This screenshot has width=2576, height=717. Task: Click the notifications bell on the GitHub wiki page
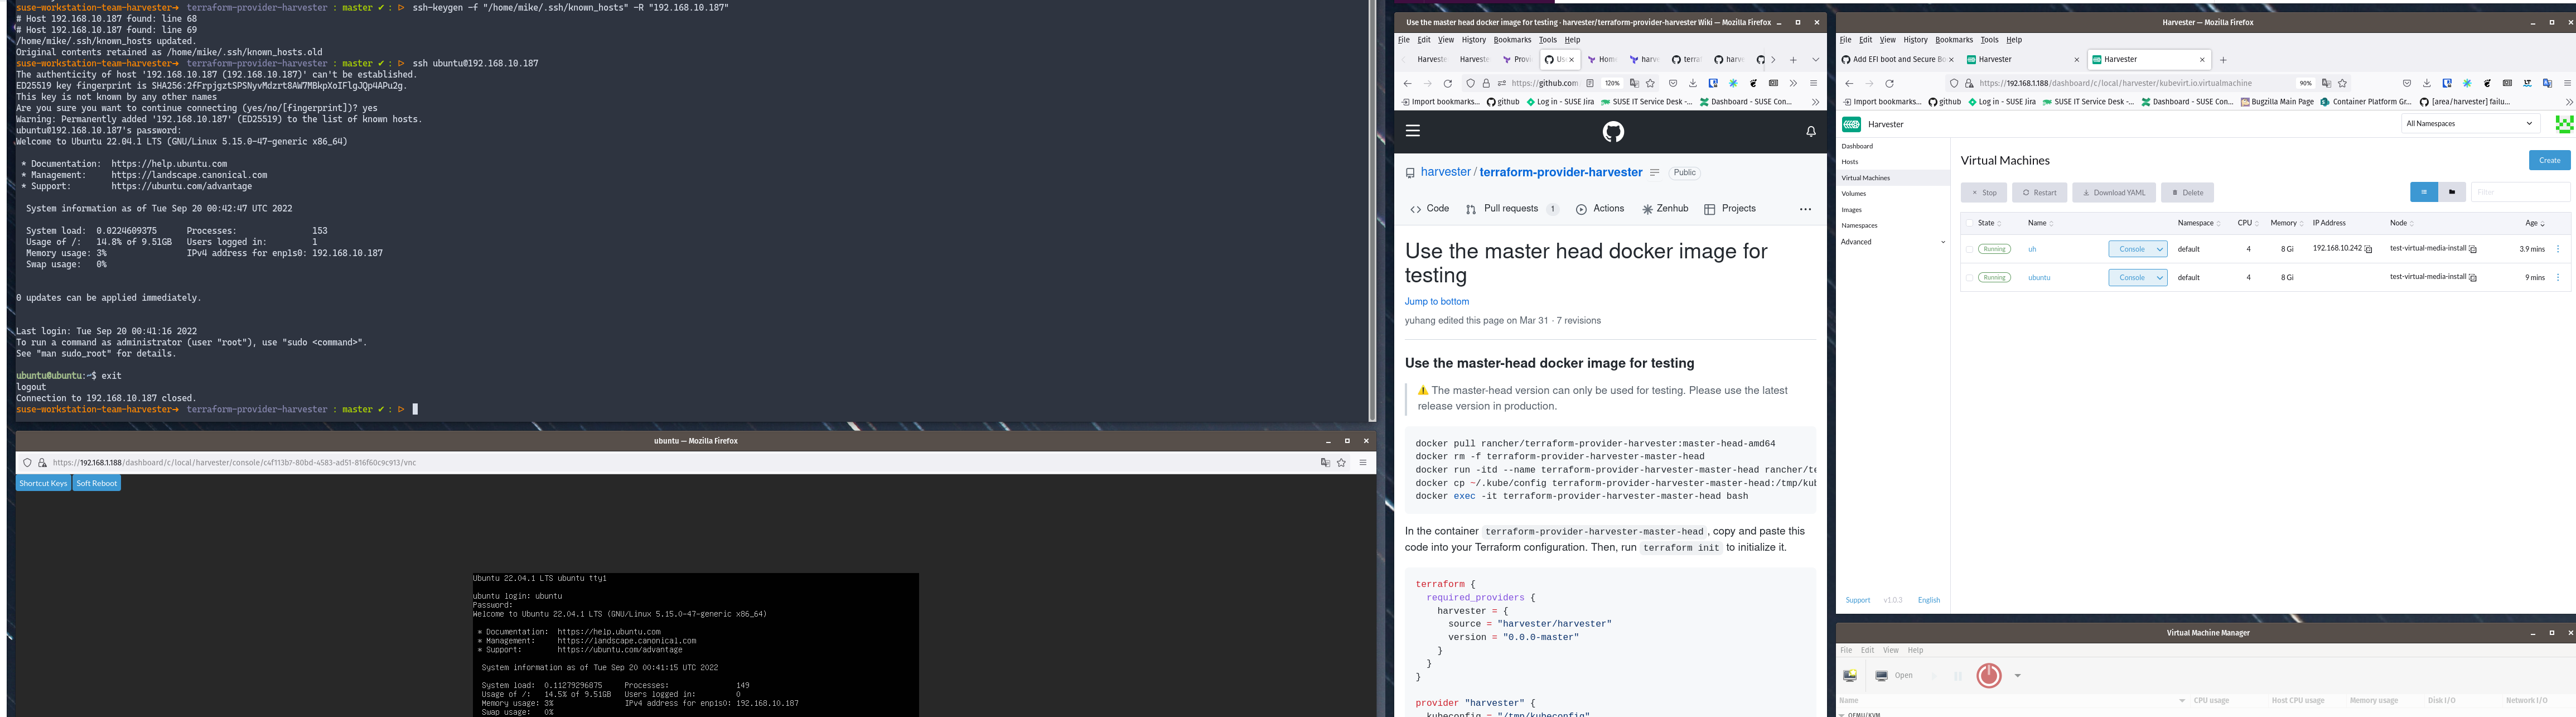coord(1811,131)
